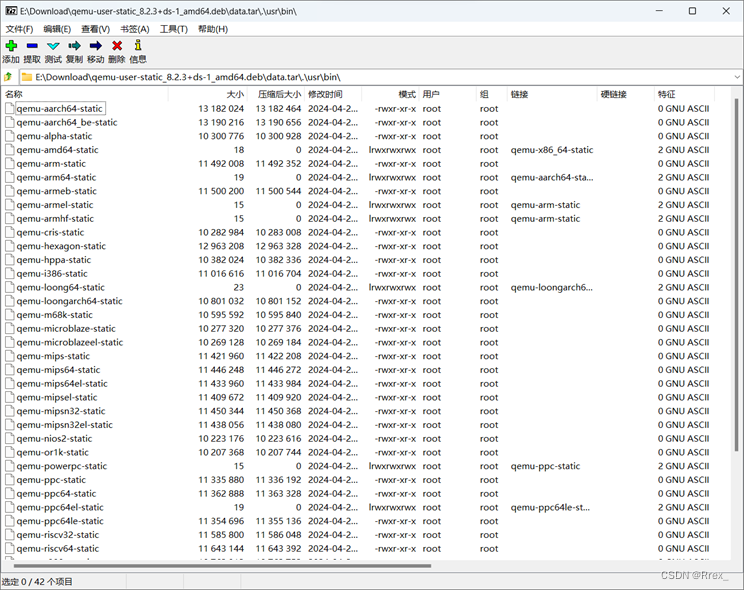Select the qemu-armhf-static row
Image resolution: width=744 pixels, height=590 pixels.
(x=357, y=219)
